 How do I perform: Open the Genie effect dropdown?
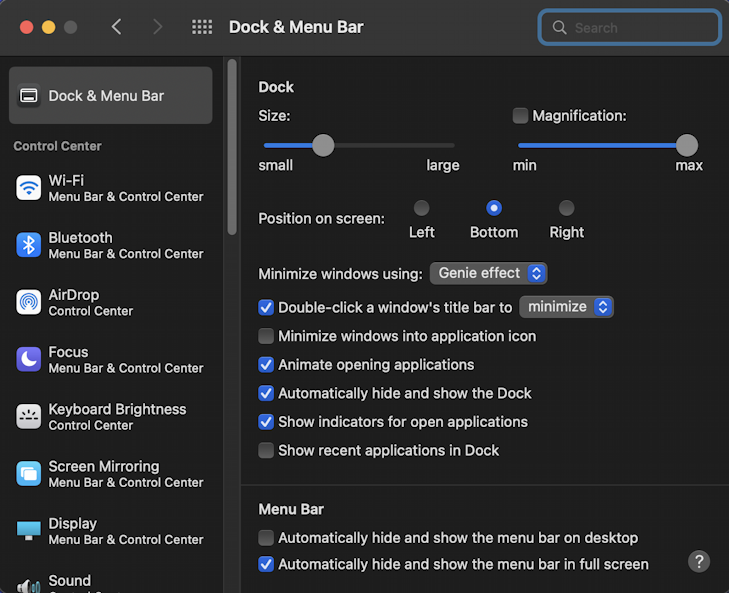(x=488, y=273)
